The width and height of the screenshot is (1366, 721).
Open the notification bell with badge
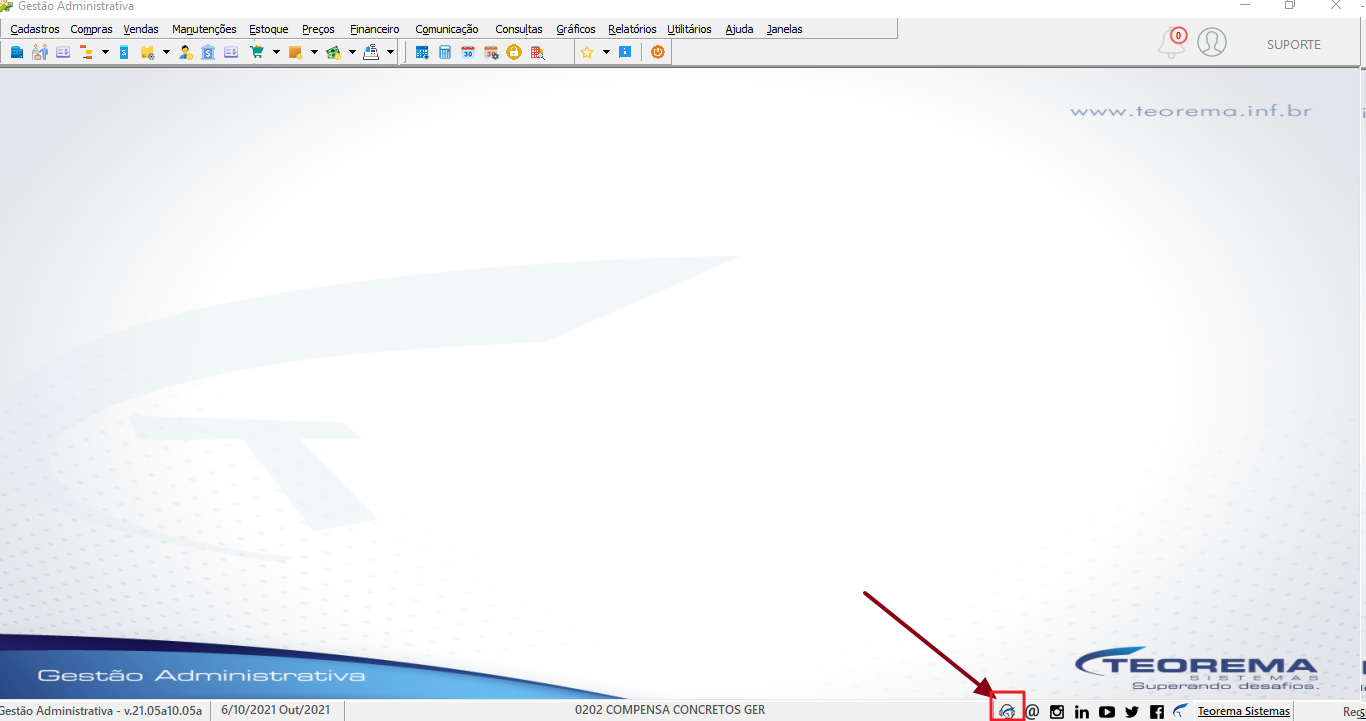click(x=1172, y=43)
